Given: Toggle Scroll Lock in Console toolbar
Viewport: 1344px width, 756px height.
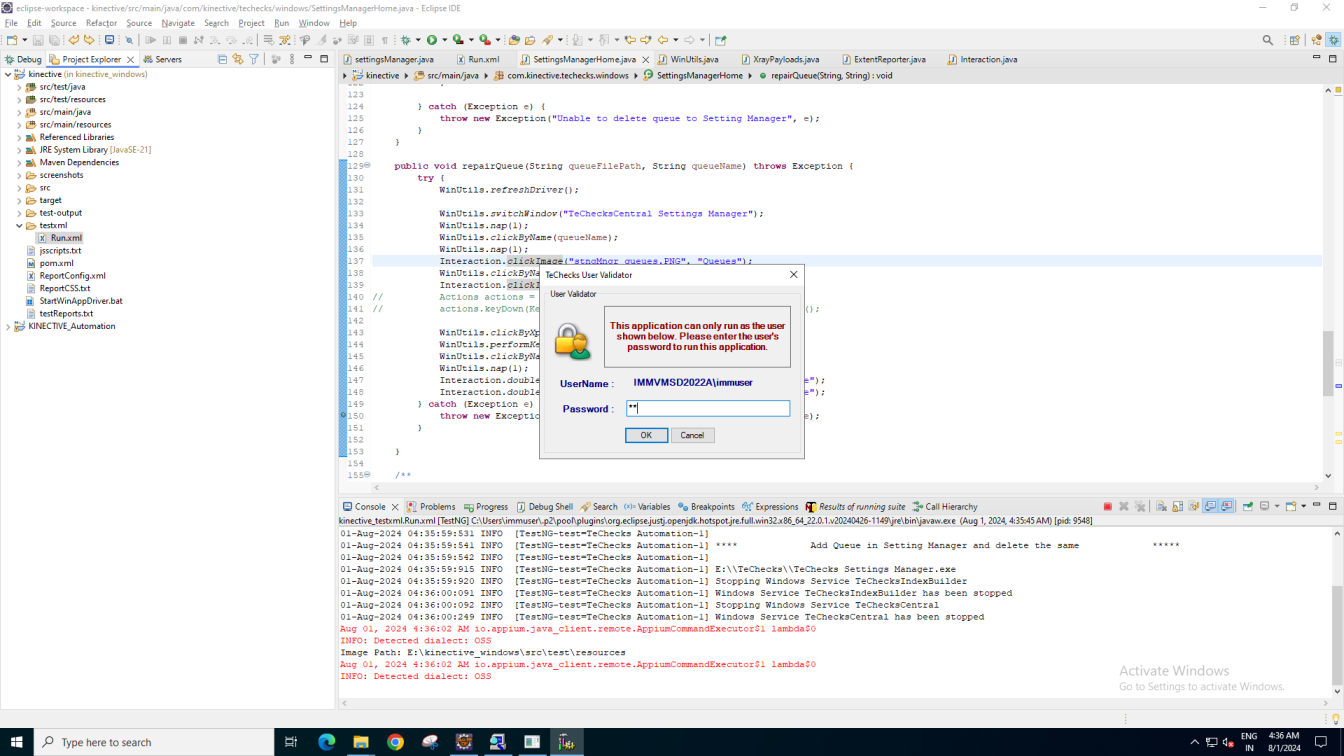Looking at the screenshot, I should point(1177,507).
